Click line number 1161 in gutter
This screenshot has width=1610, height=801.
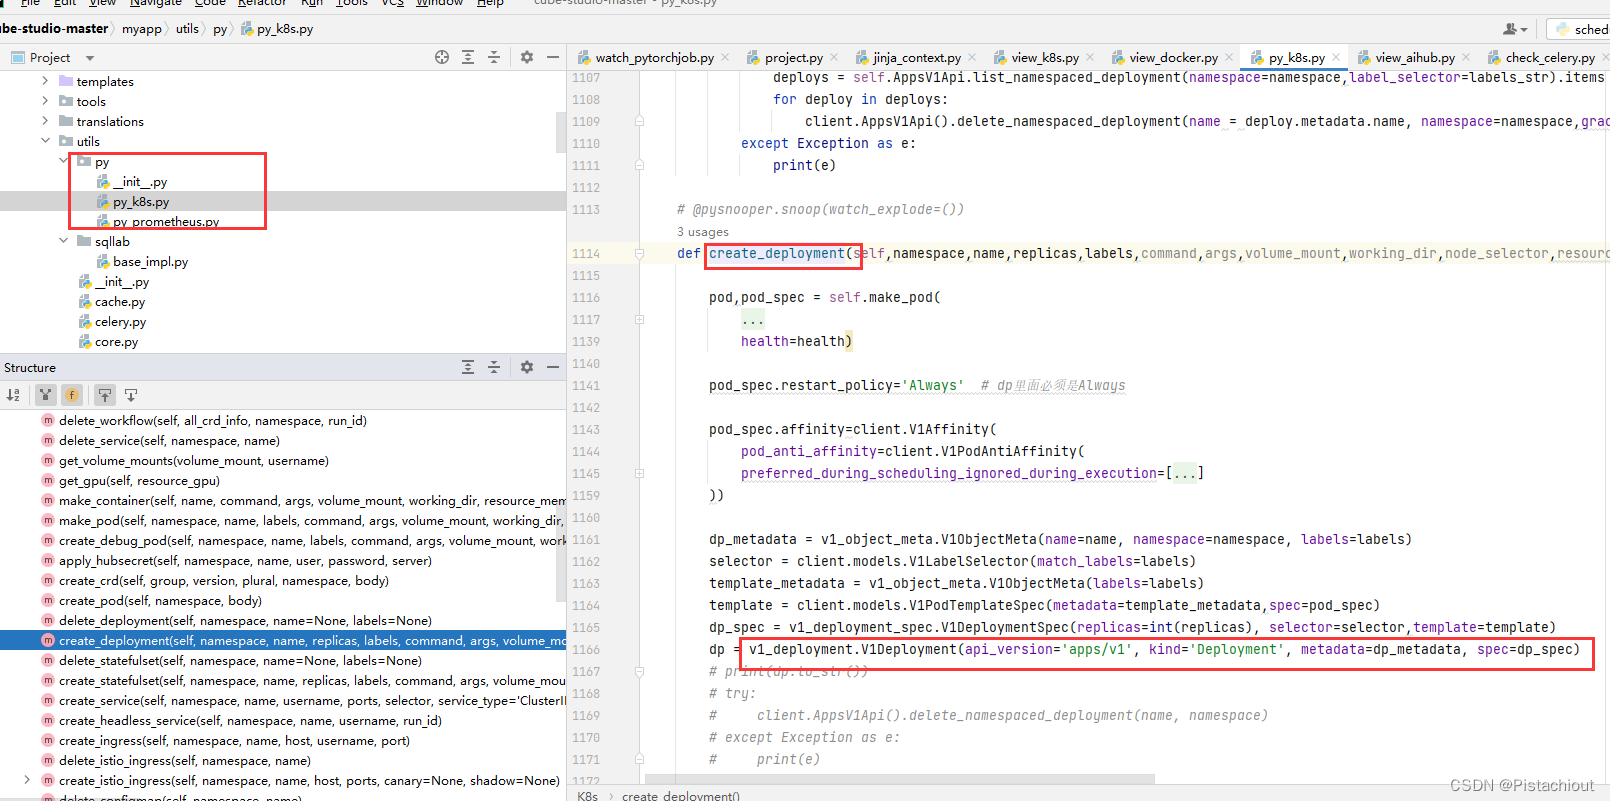click(x=586, y=540)
